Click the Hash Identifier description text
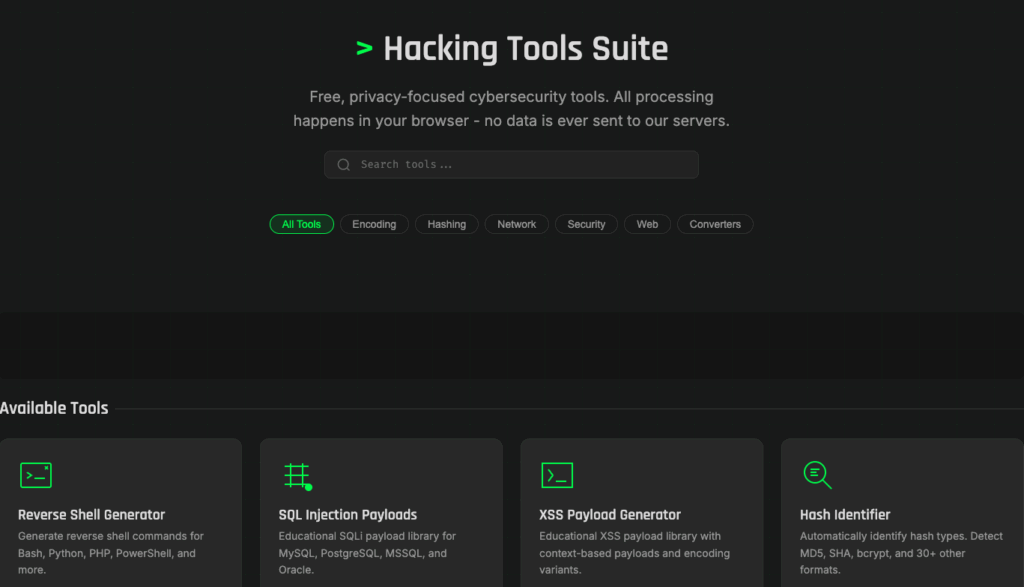Image resolution: width=1024 pixels, height=587 pixels. pyautogui.click(x=900, y=553)
